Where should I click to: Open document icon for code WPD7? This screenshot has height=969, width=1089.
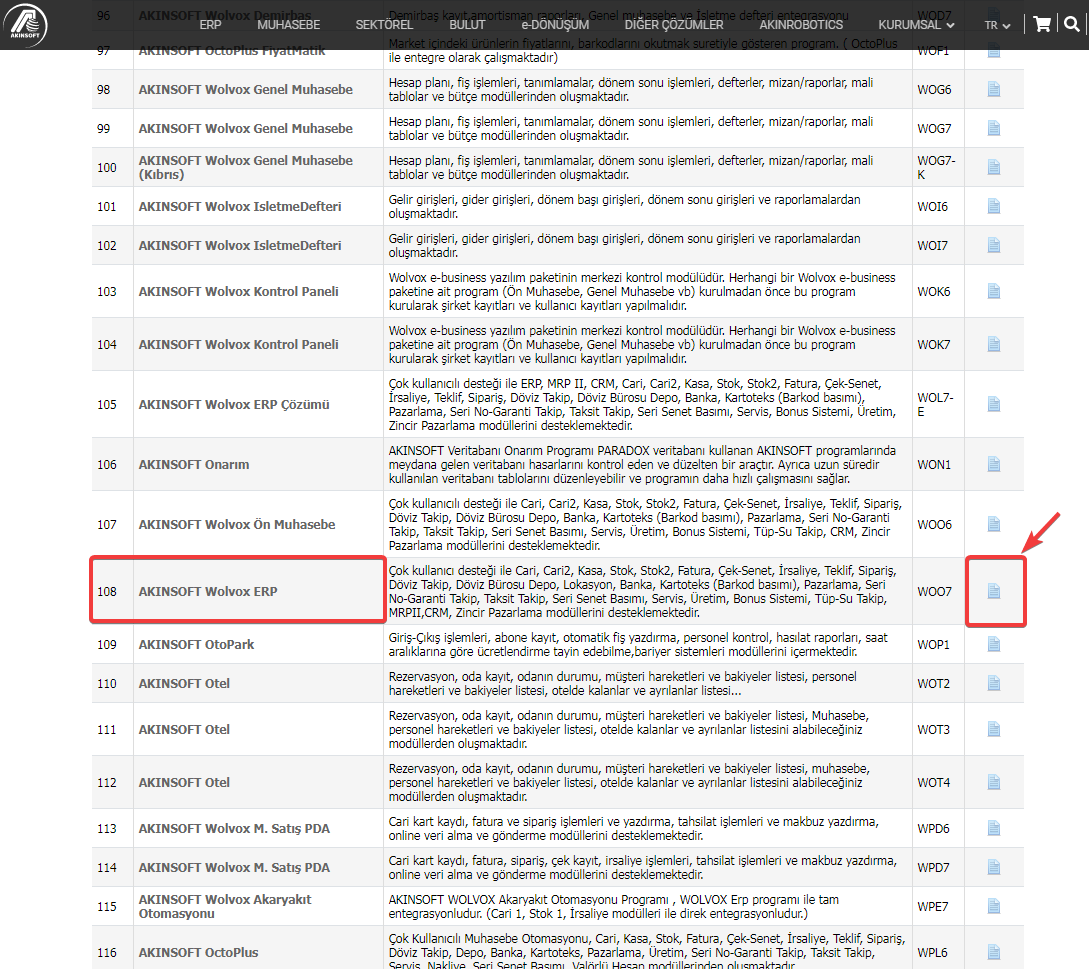click(994, 867)
